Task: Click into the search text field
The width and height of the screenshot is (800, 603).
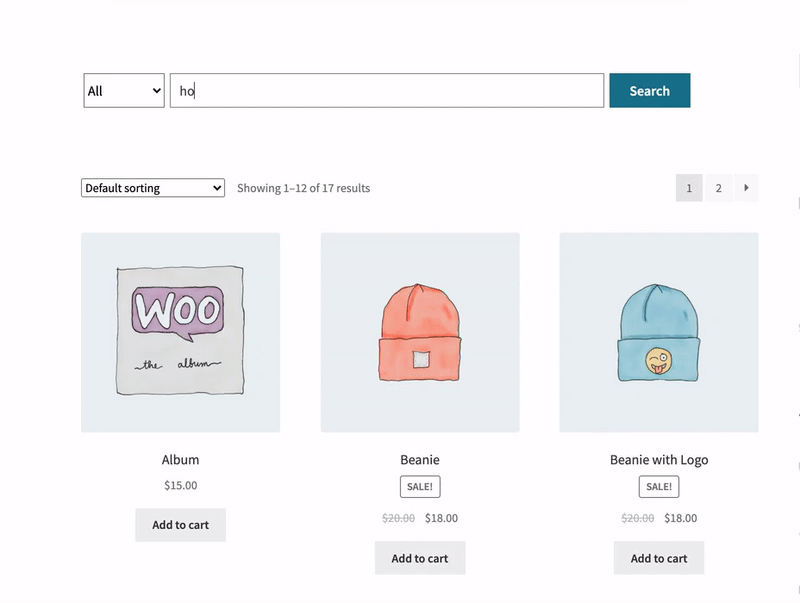Action: click(x=386, y=91)
